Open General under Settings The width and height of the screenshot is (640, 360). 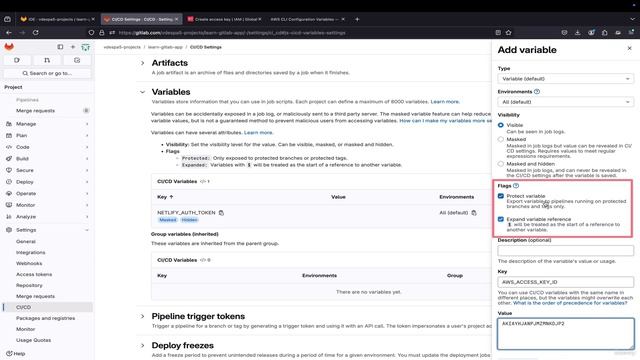pos(26,242)
